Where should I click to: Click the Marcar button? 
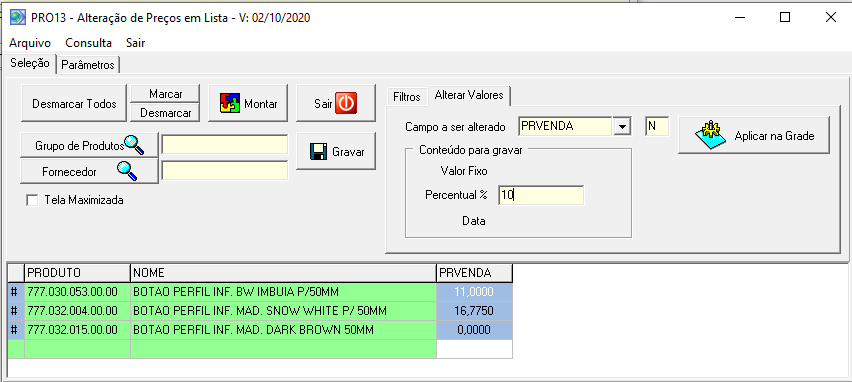click(x=166, y=94)
